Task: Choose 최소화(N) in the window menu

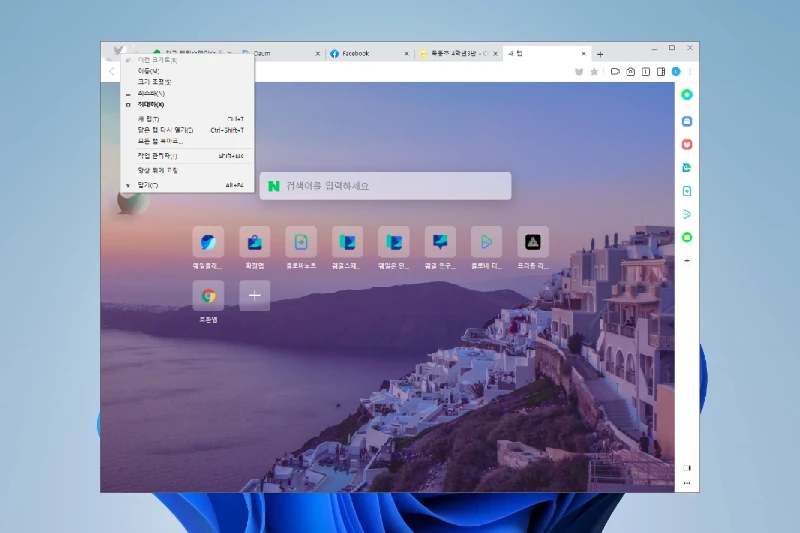Action: (x=187, y=93)
